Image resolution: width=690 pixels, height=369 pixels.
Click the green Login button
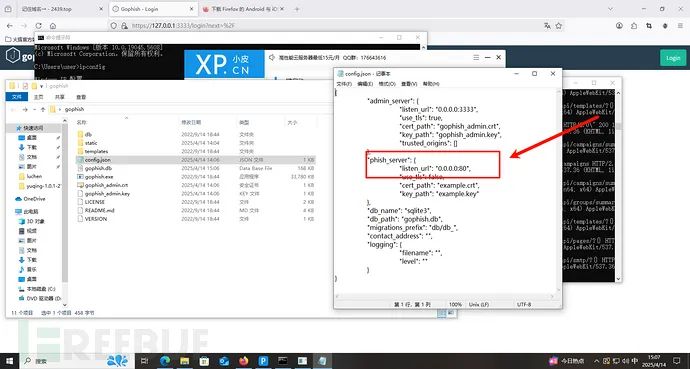tap(673, 58)
